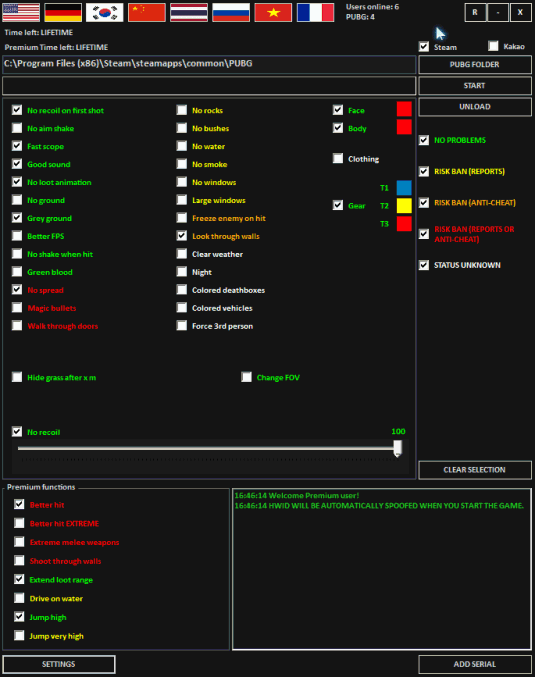
Task: Select the United States flag language
Action: pyautogui.click(x=21, y=12)
